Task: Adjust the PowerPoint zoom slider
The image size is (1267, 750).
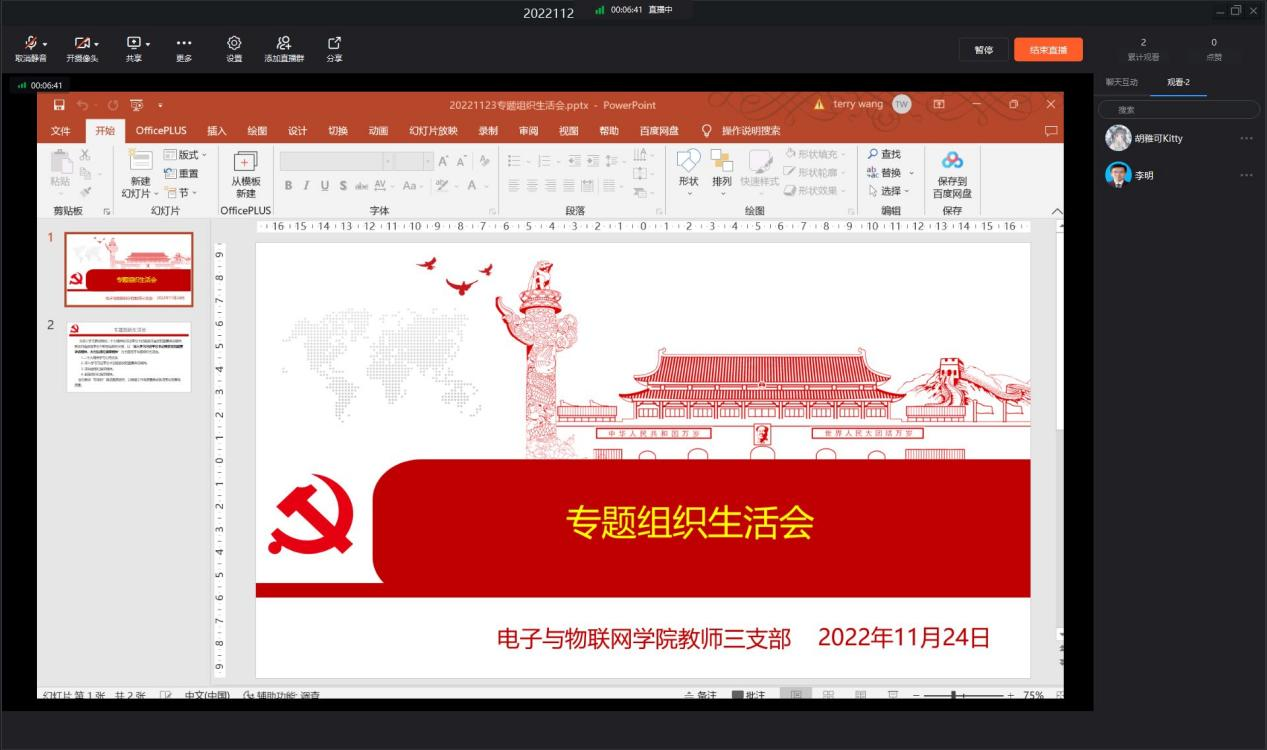Action: (954, 695)
